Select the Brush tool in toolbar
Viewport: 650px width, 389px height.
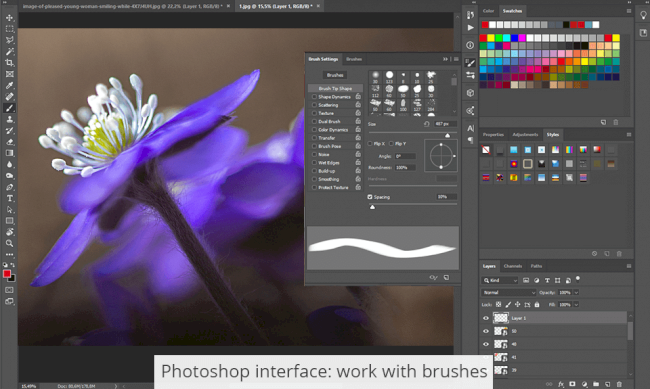9,108
